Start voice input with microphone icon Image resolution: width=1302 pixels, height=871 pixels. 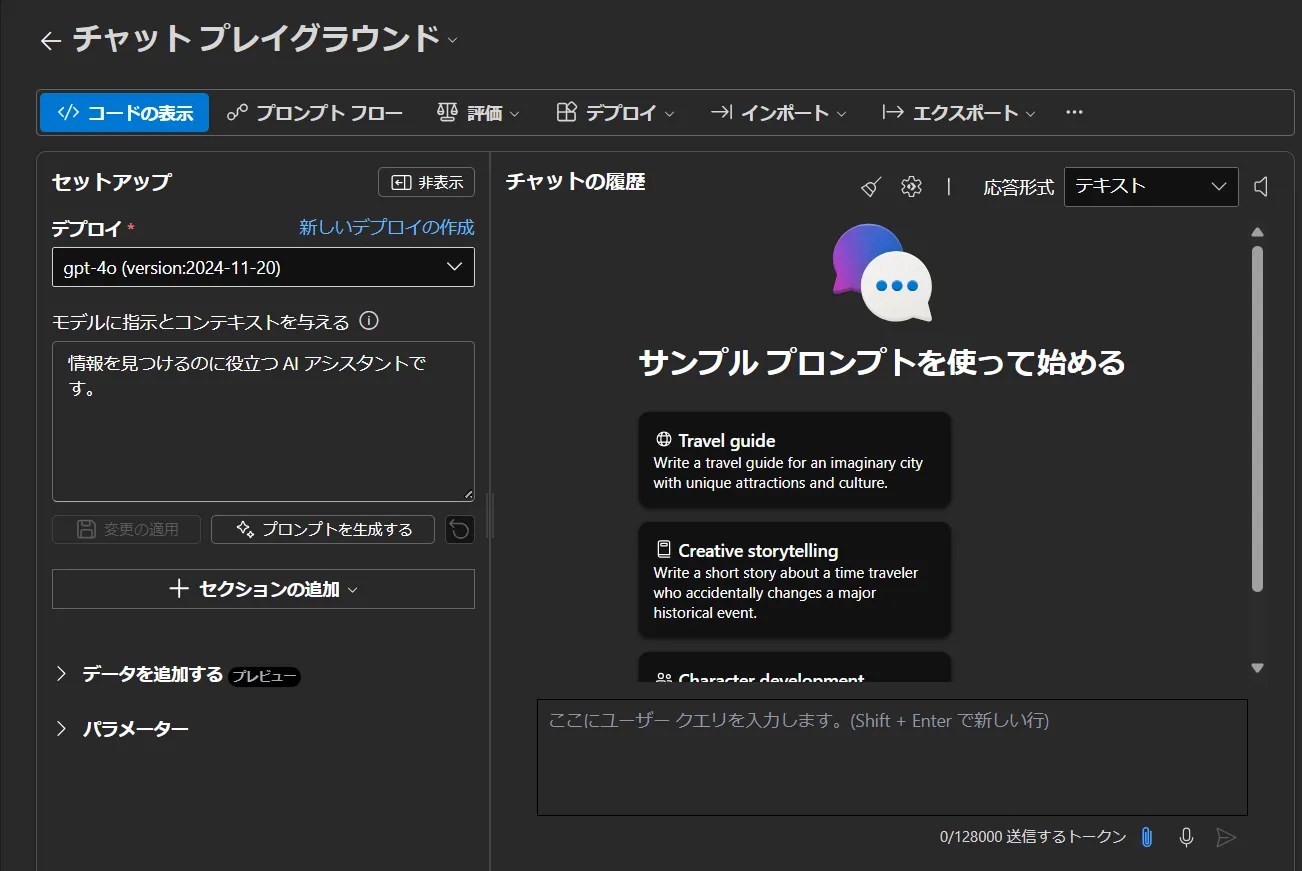coord(1186,837)
